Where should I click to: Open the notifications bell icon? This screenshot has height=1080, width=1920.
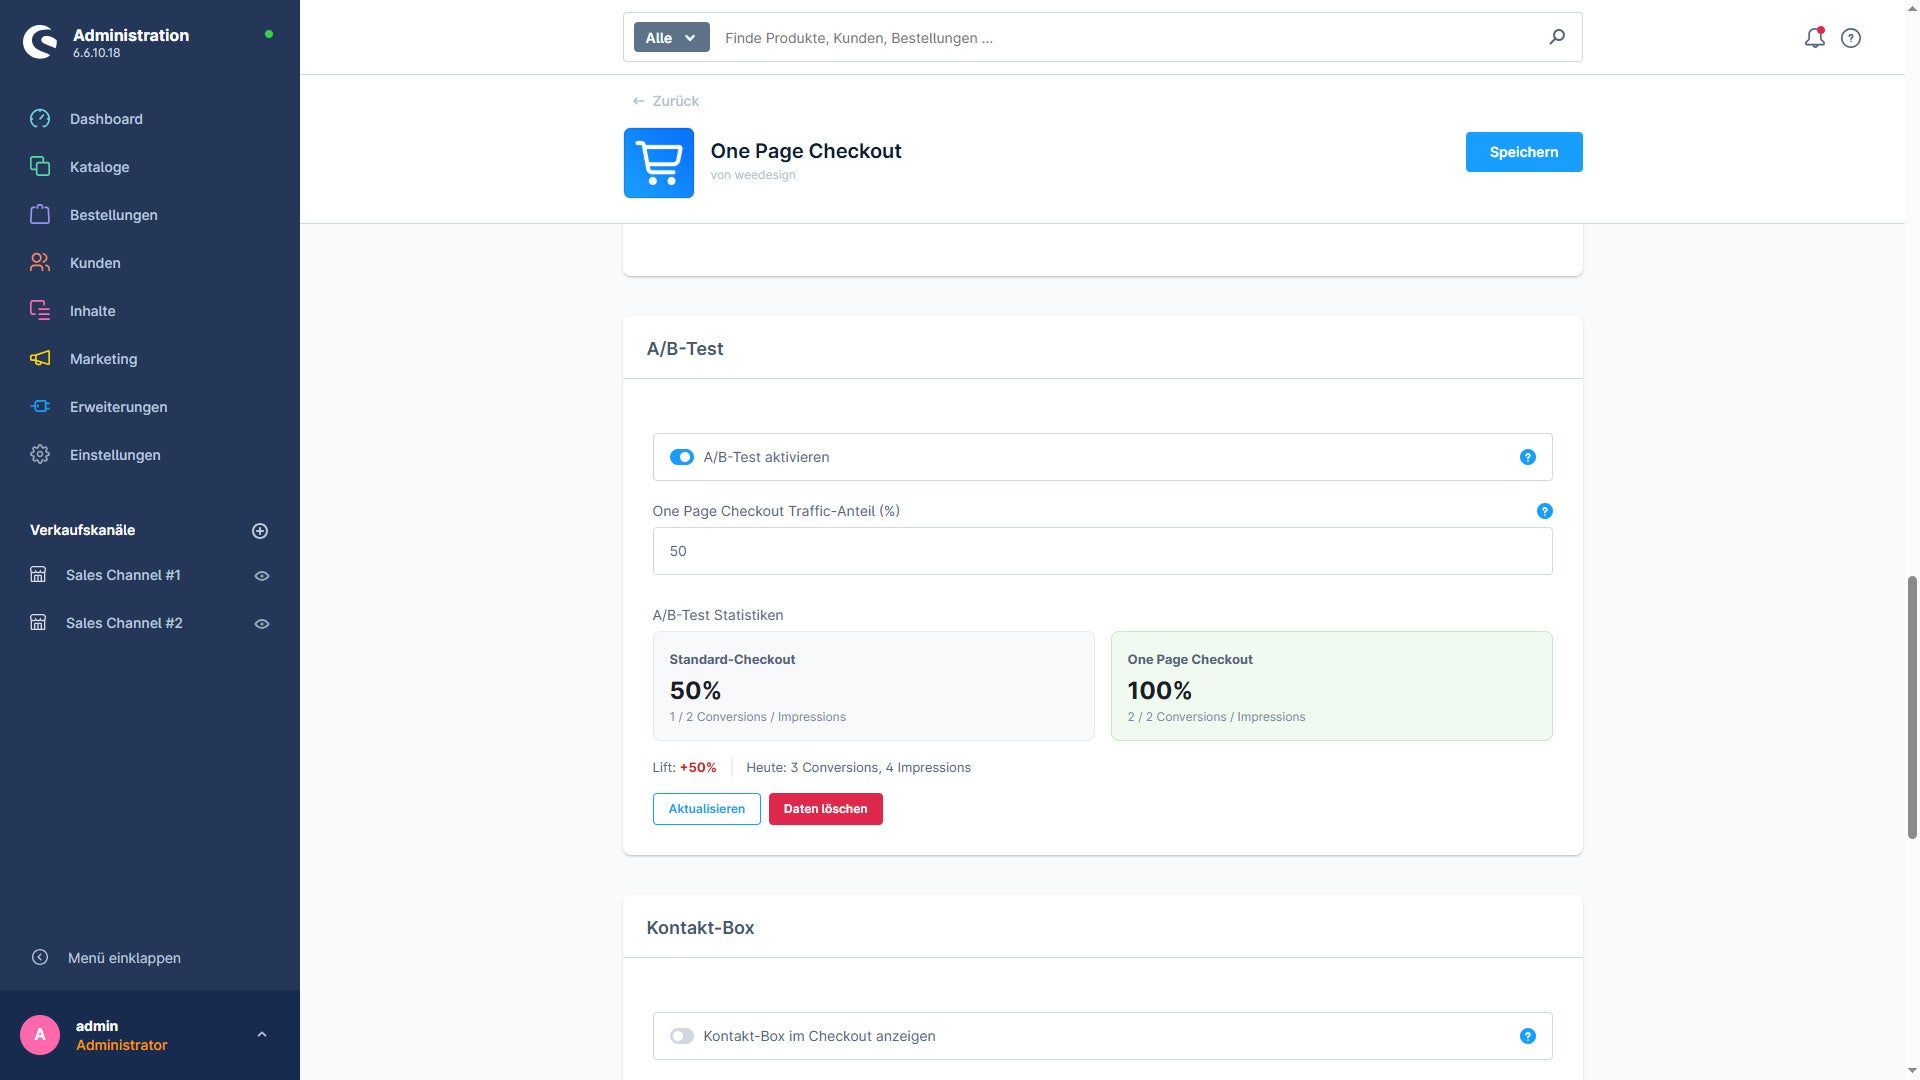point(1814,38)
